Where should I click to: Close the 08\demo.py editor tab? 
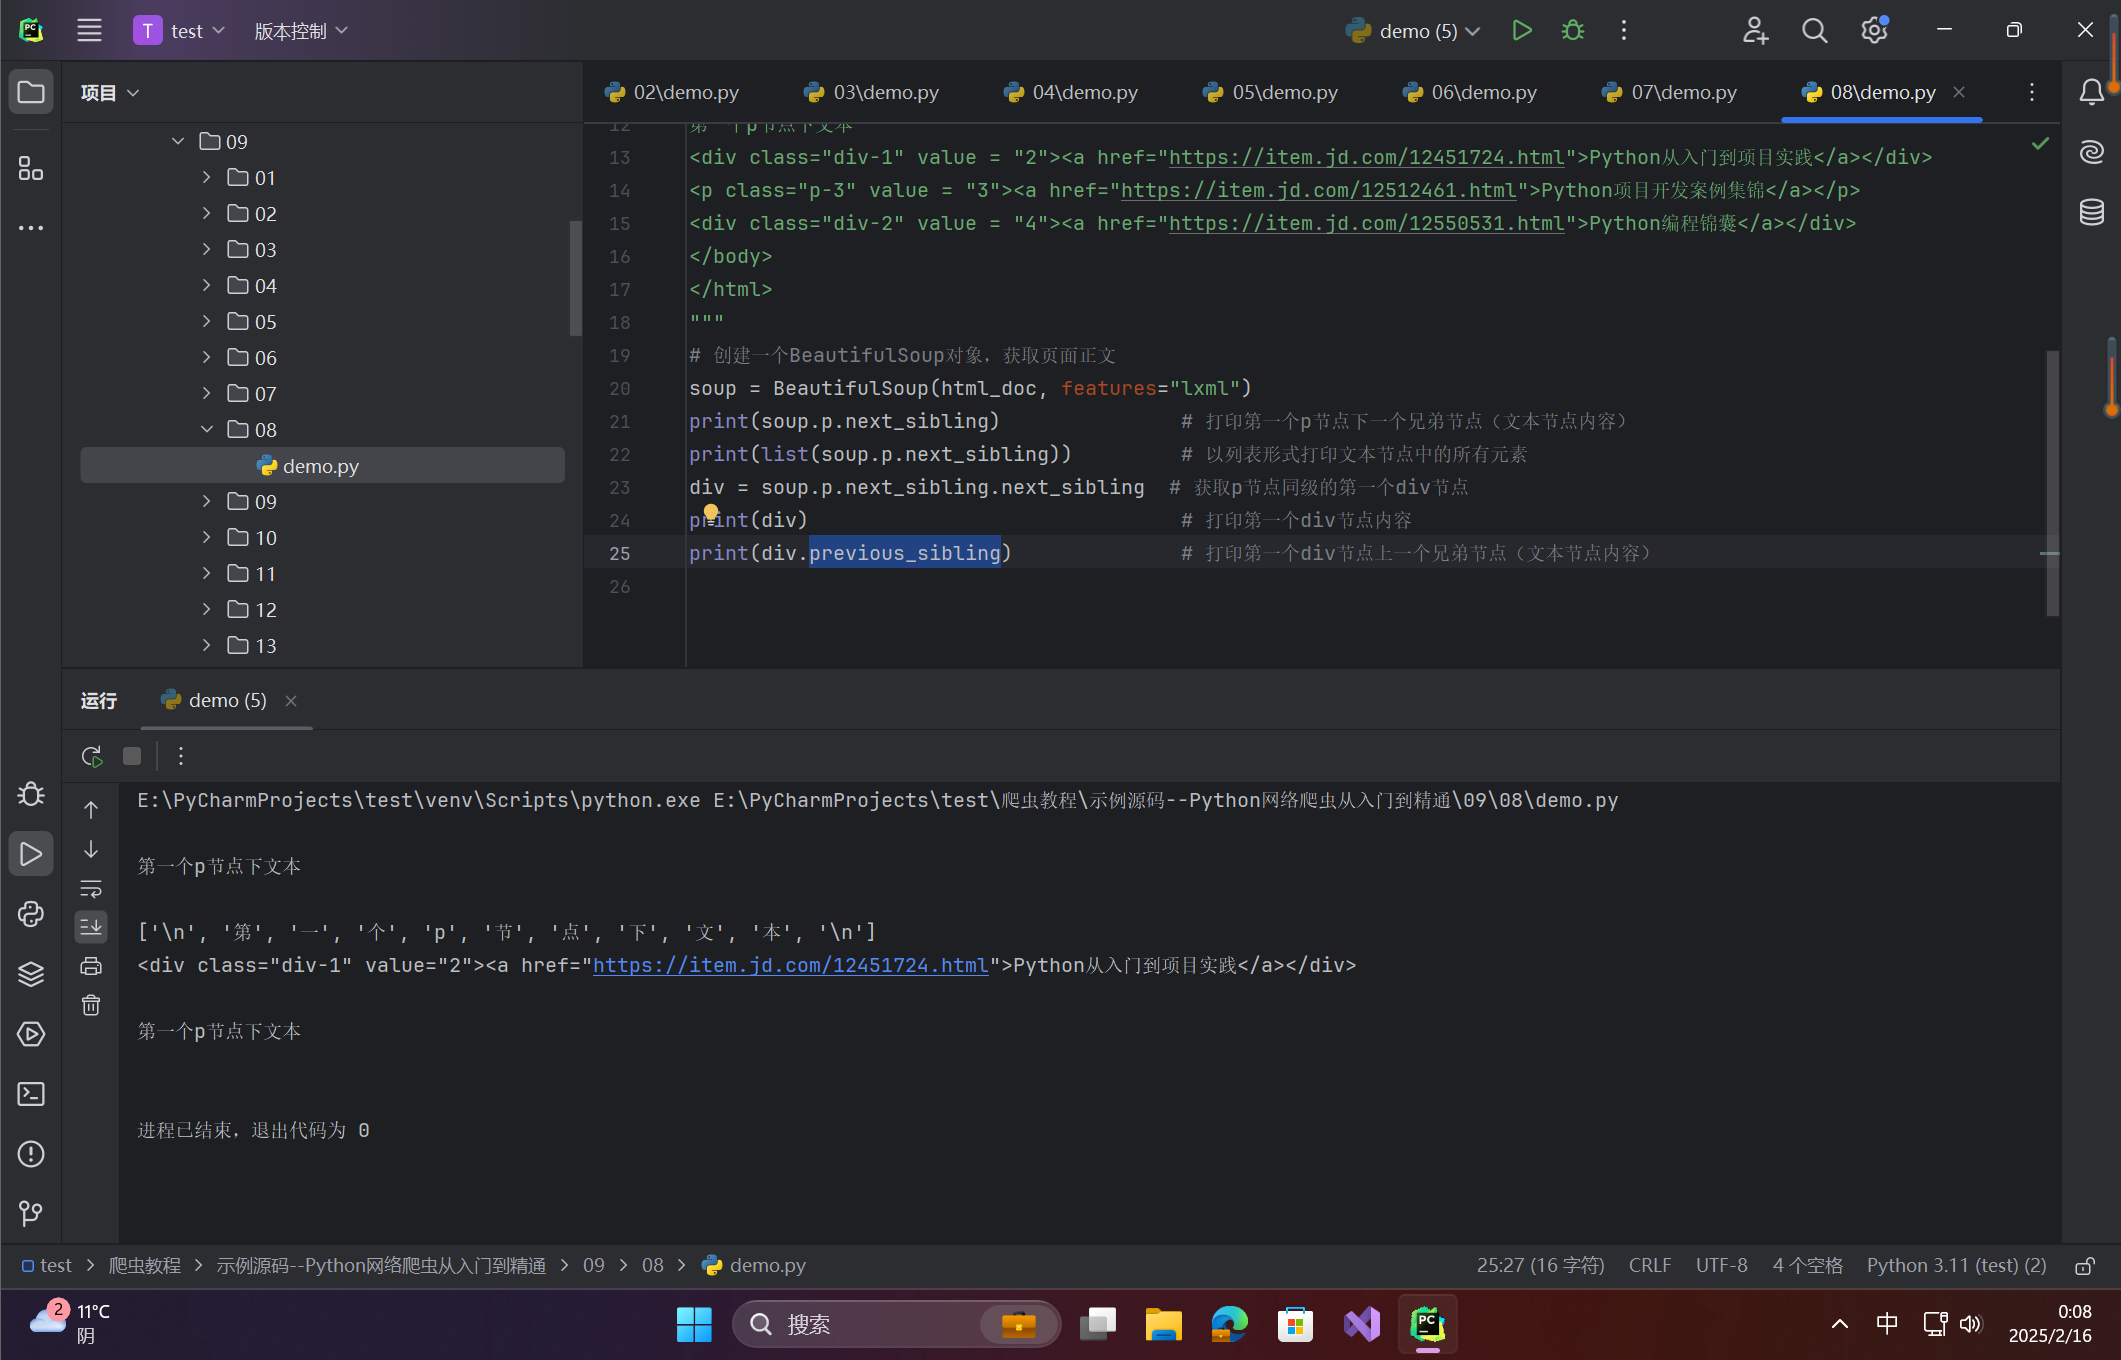1959,92
